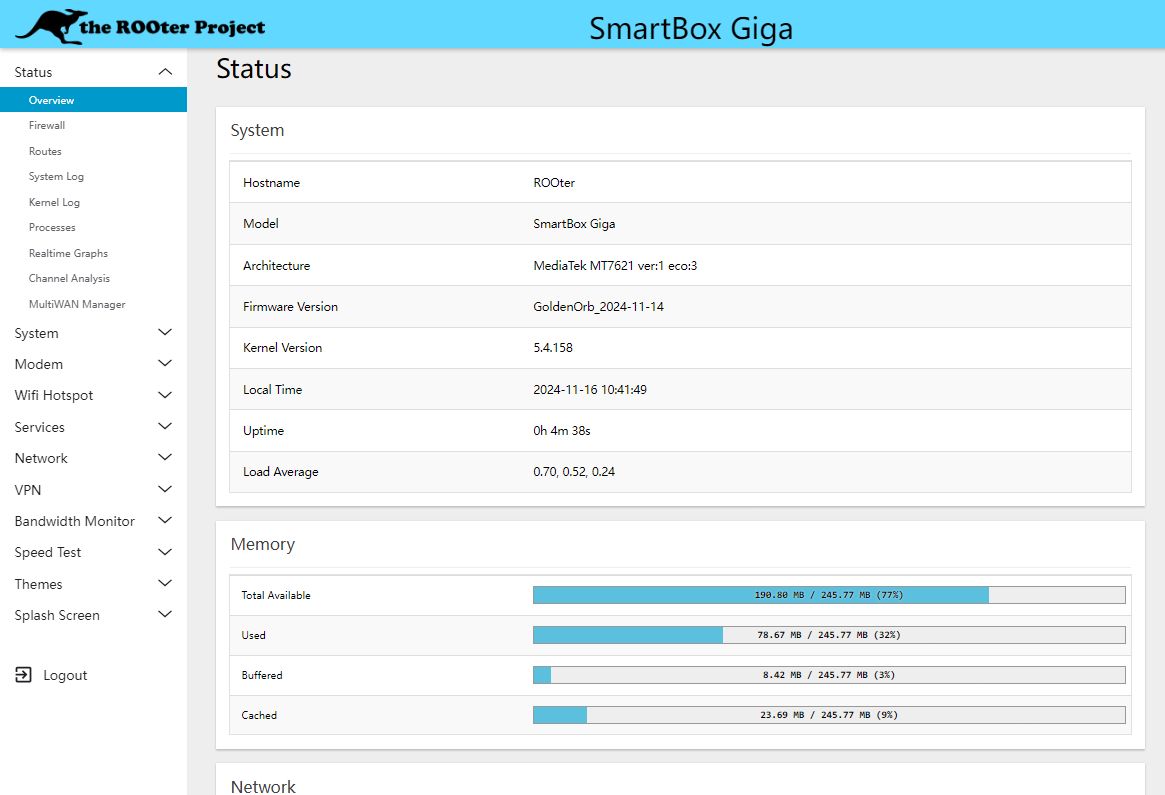The height and width of the screenshot is (795, 1165).
Task: View the Kernel Log page
Action: tap(54, 202)
